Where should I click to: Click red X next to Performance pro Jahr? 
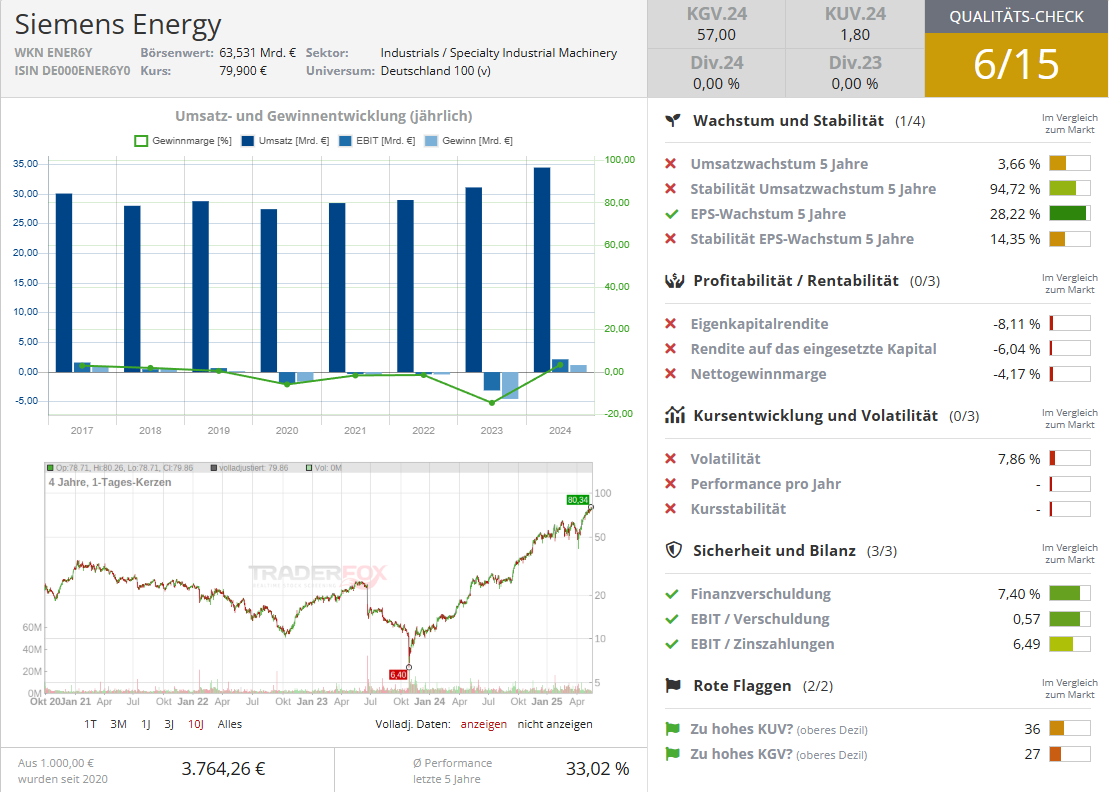tap(670, 484)
